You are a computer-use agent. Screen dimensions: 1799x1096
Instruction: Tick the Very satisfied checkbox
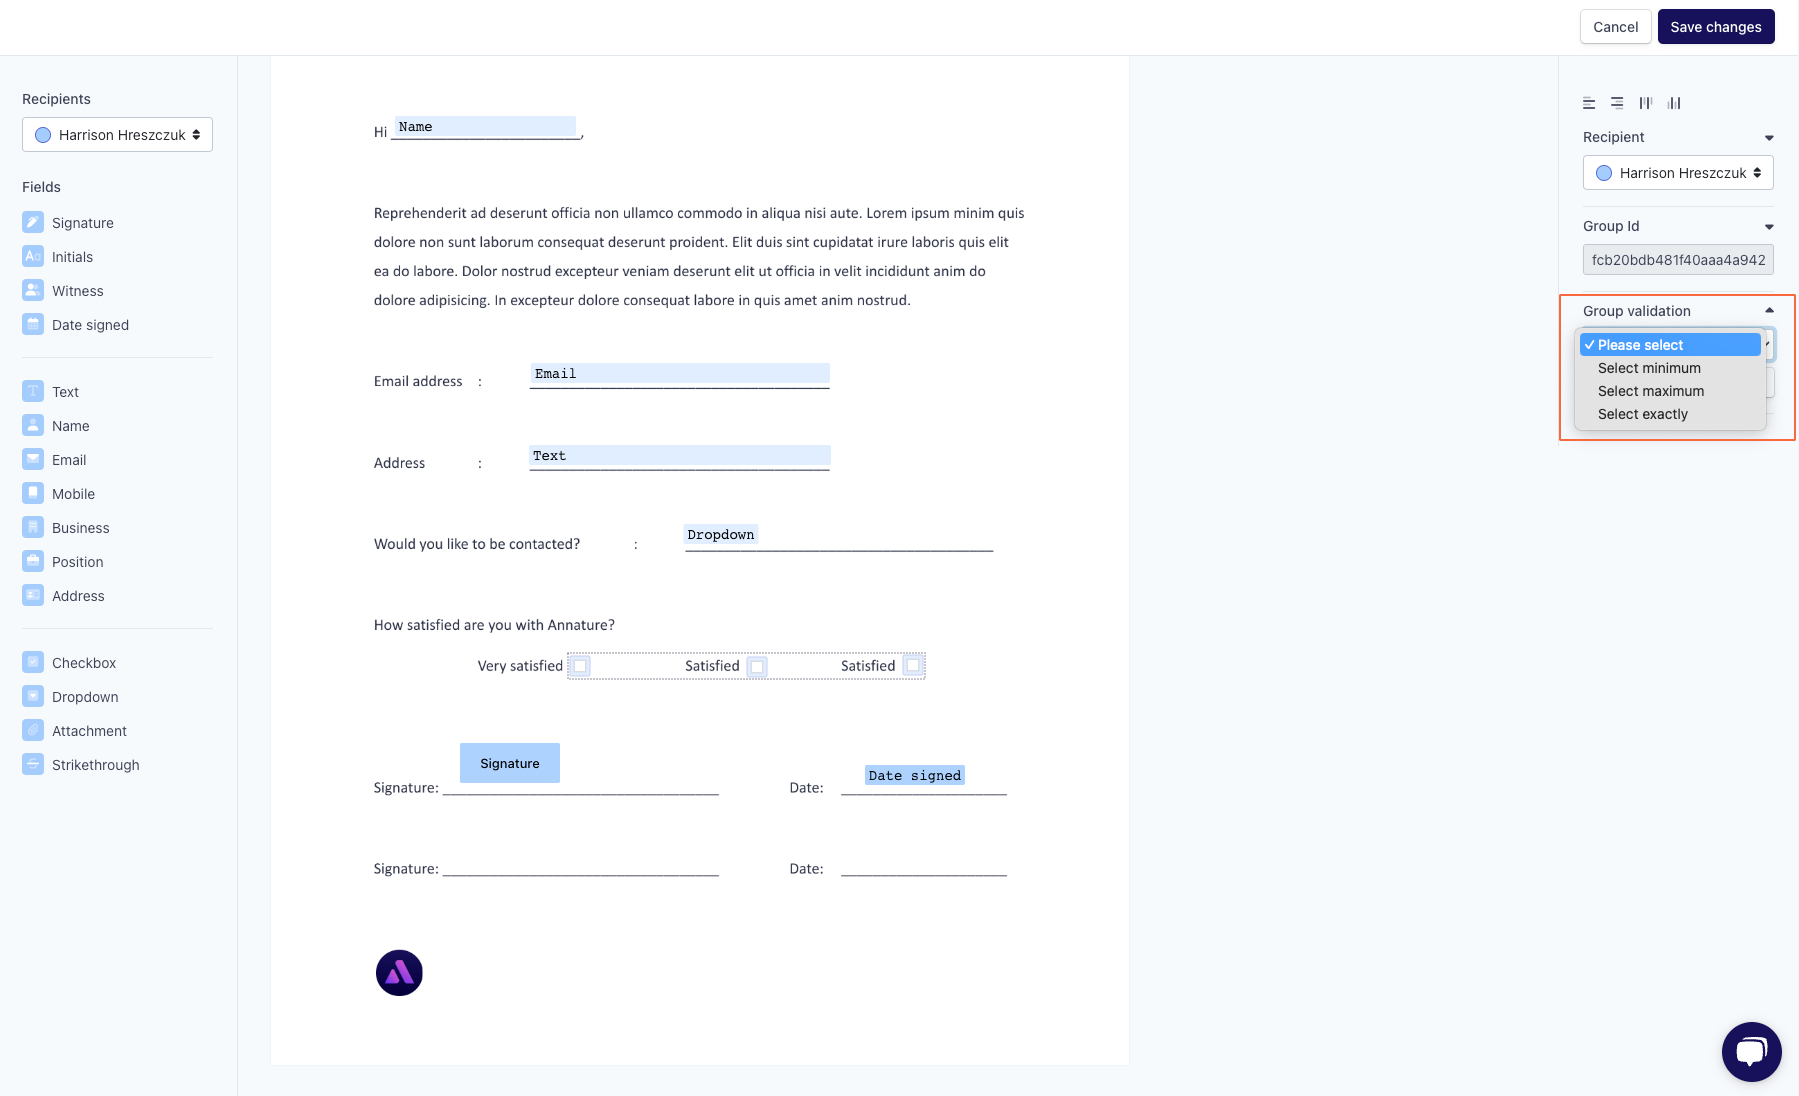[580, 666]
